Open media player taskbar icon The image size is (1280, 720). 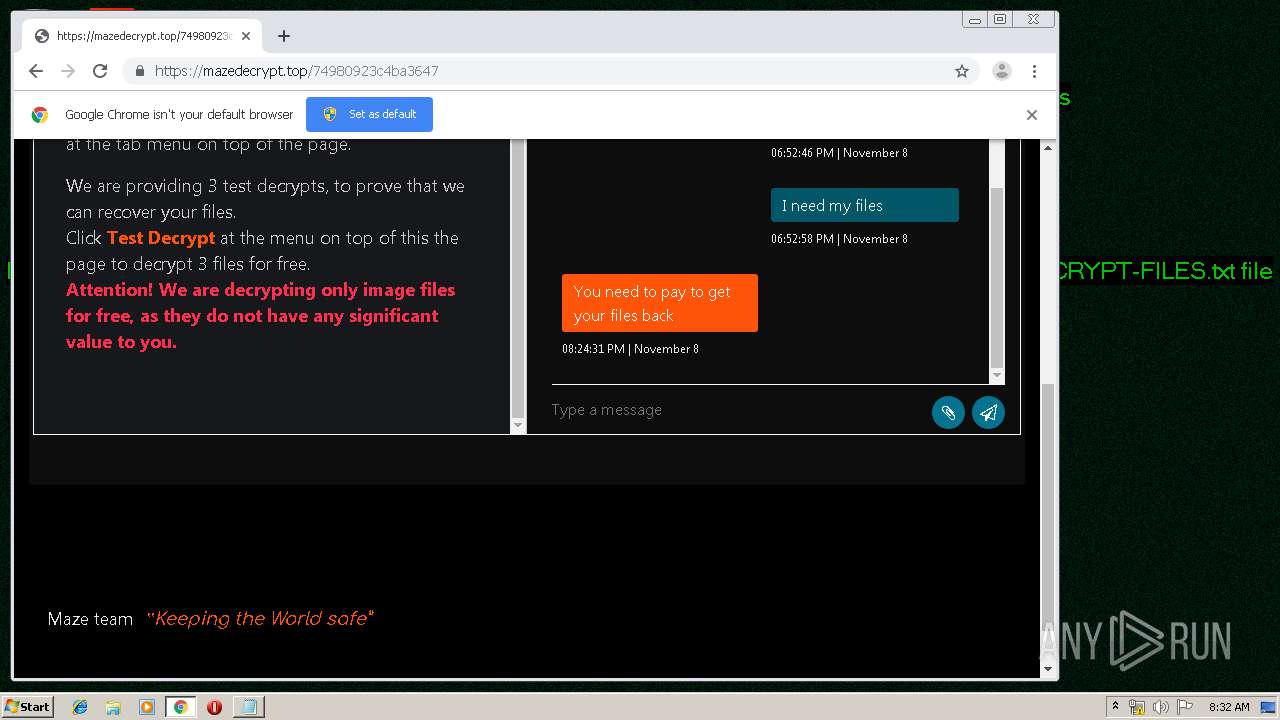click(x=147, y=707)
